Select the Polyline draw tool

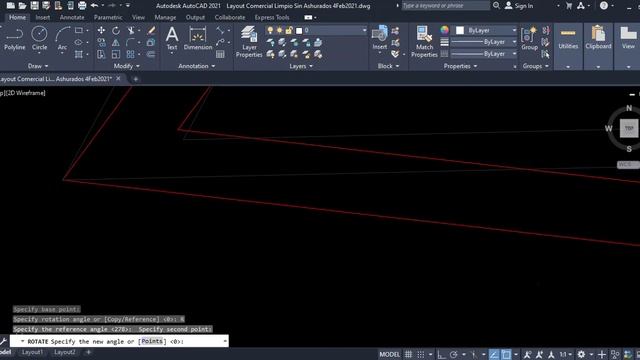point(15,39)
